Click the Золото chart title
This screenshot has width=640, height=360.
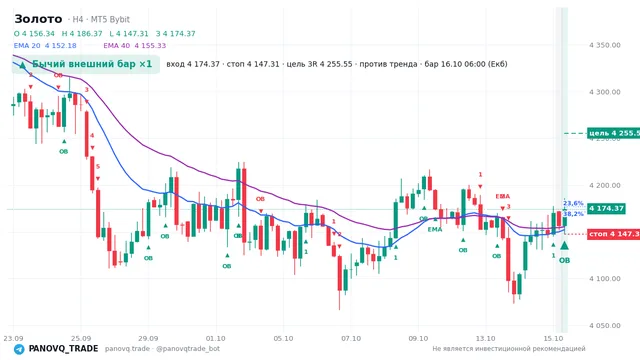pos(38,19)
